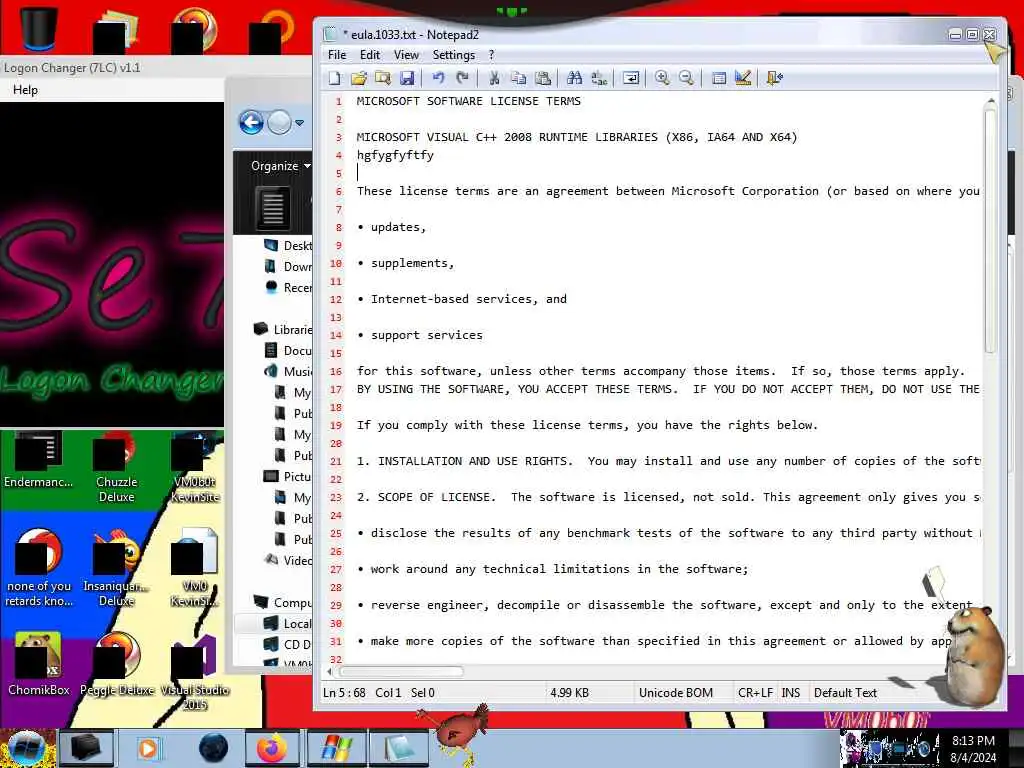Zoom out on the text
This screenshot has width=1024, height=768.
click(686, 78)
